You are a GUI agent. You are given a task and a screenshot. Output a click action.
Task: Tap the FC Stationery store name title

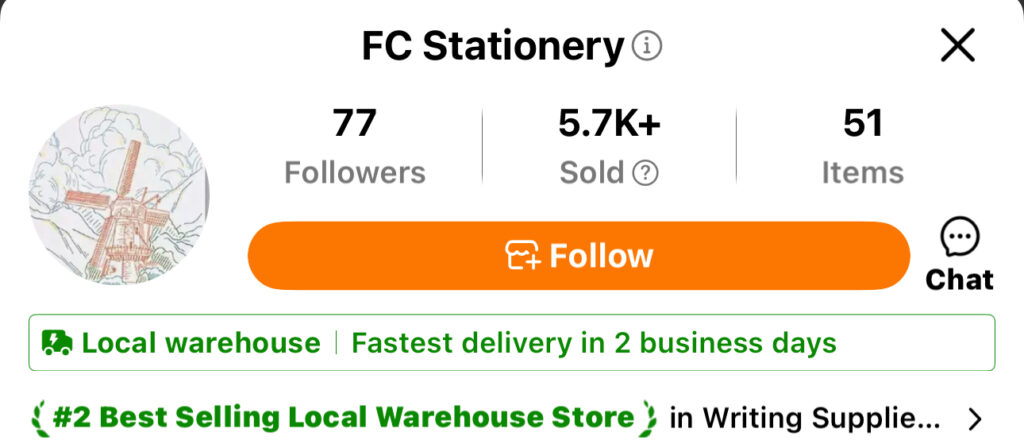coord(492,46)
